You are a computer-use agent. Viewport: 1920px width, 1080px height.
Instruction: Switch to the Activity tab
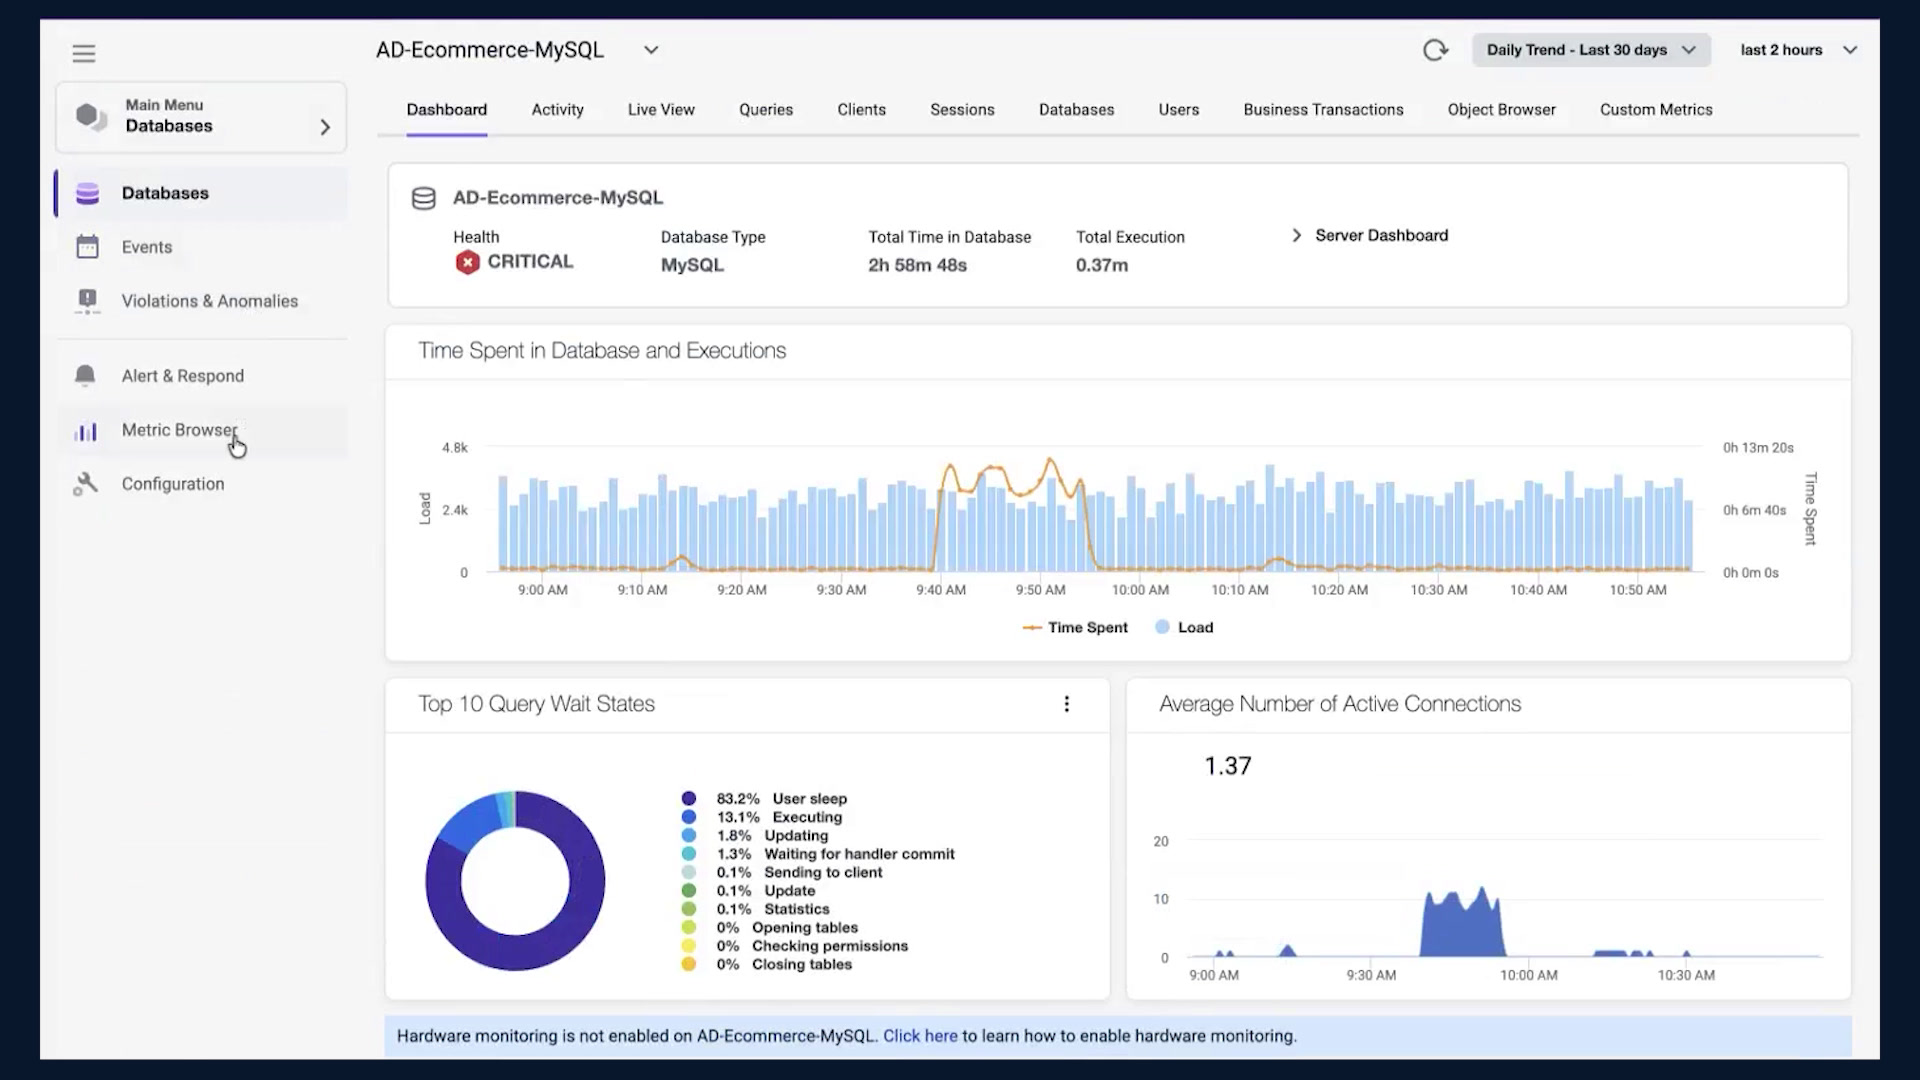point(557,110)
